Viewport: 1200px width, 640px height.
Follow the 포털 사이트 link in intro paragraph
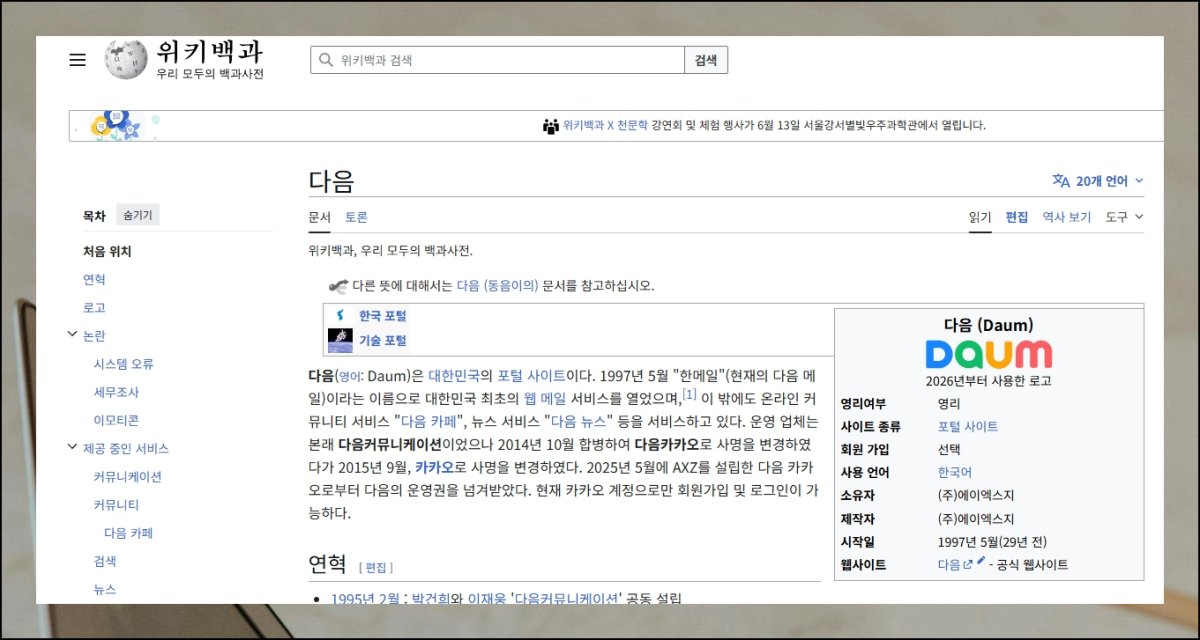click(531, 376)
